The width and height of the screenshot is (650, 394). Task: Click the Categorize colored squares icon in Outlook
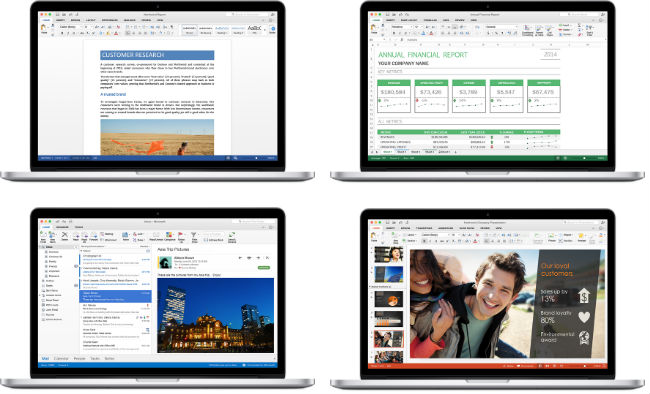click(x=169, y=236)
